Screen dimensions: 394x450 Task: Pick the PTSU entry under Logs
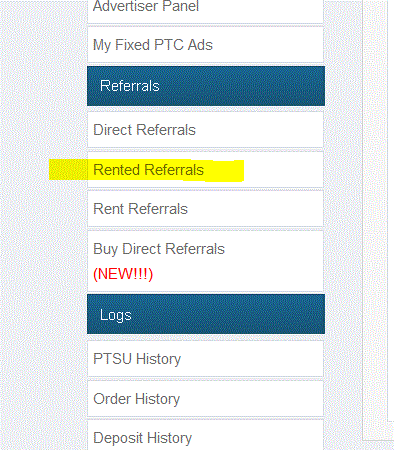point(205,359)
